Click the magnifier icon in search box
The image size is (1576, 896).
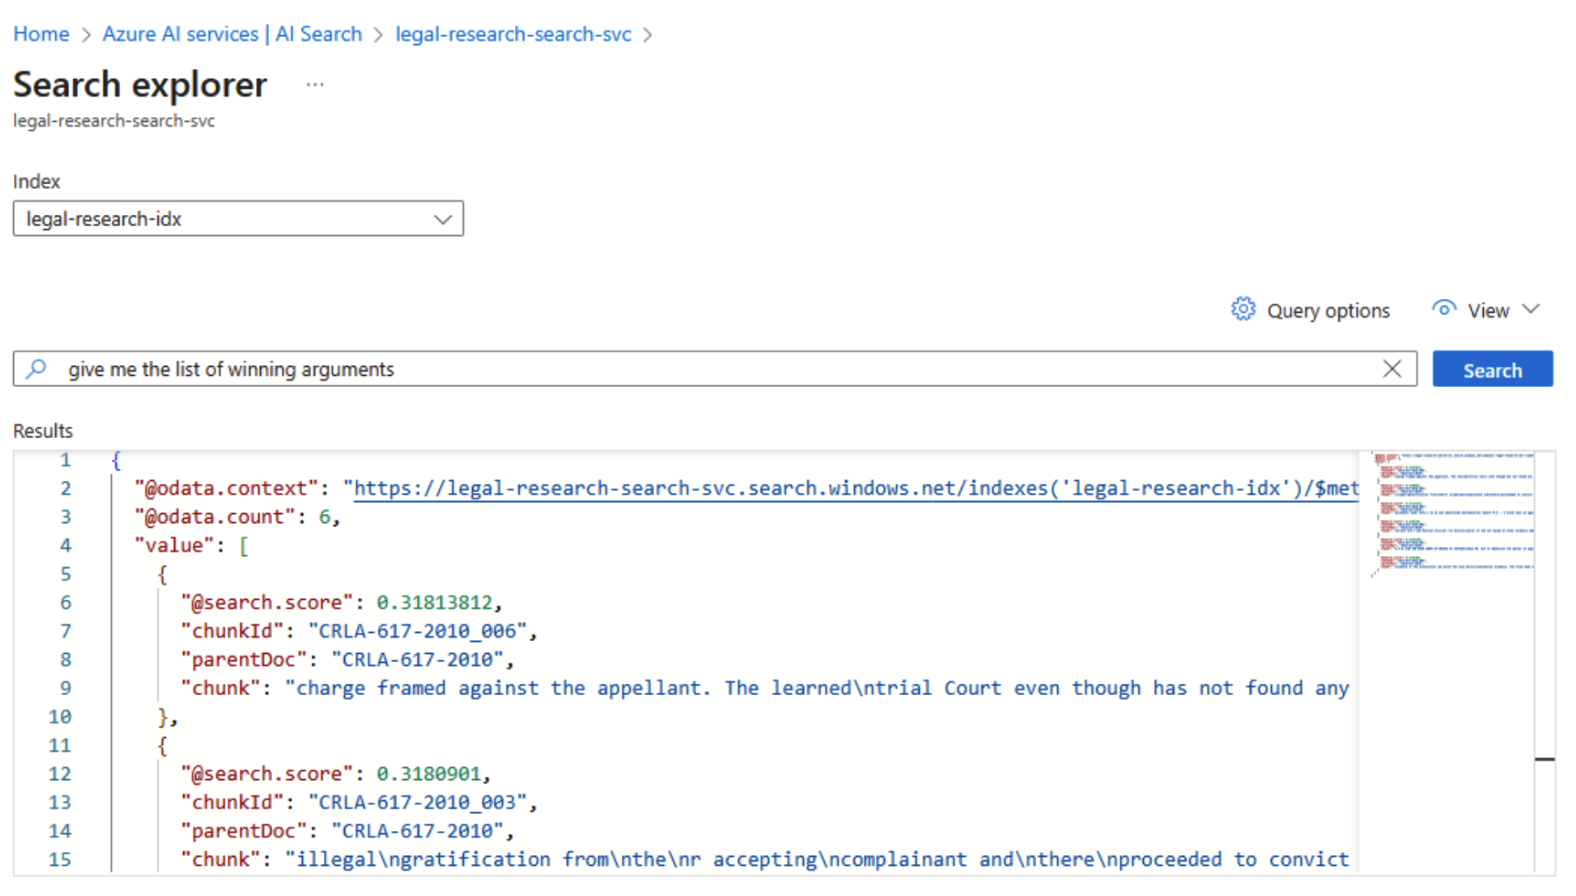(37, 369)
